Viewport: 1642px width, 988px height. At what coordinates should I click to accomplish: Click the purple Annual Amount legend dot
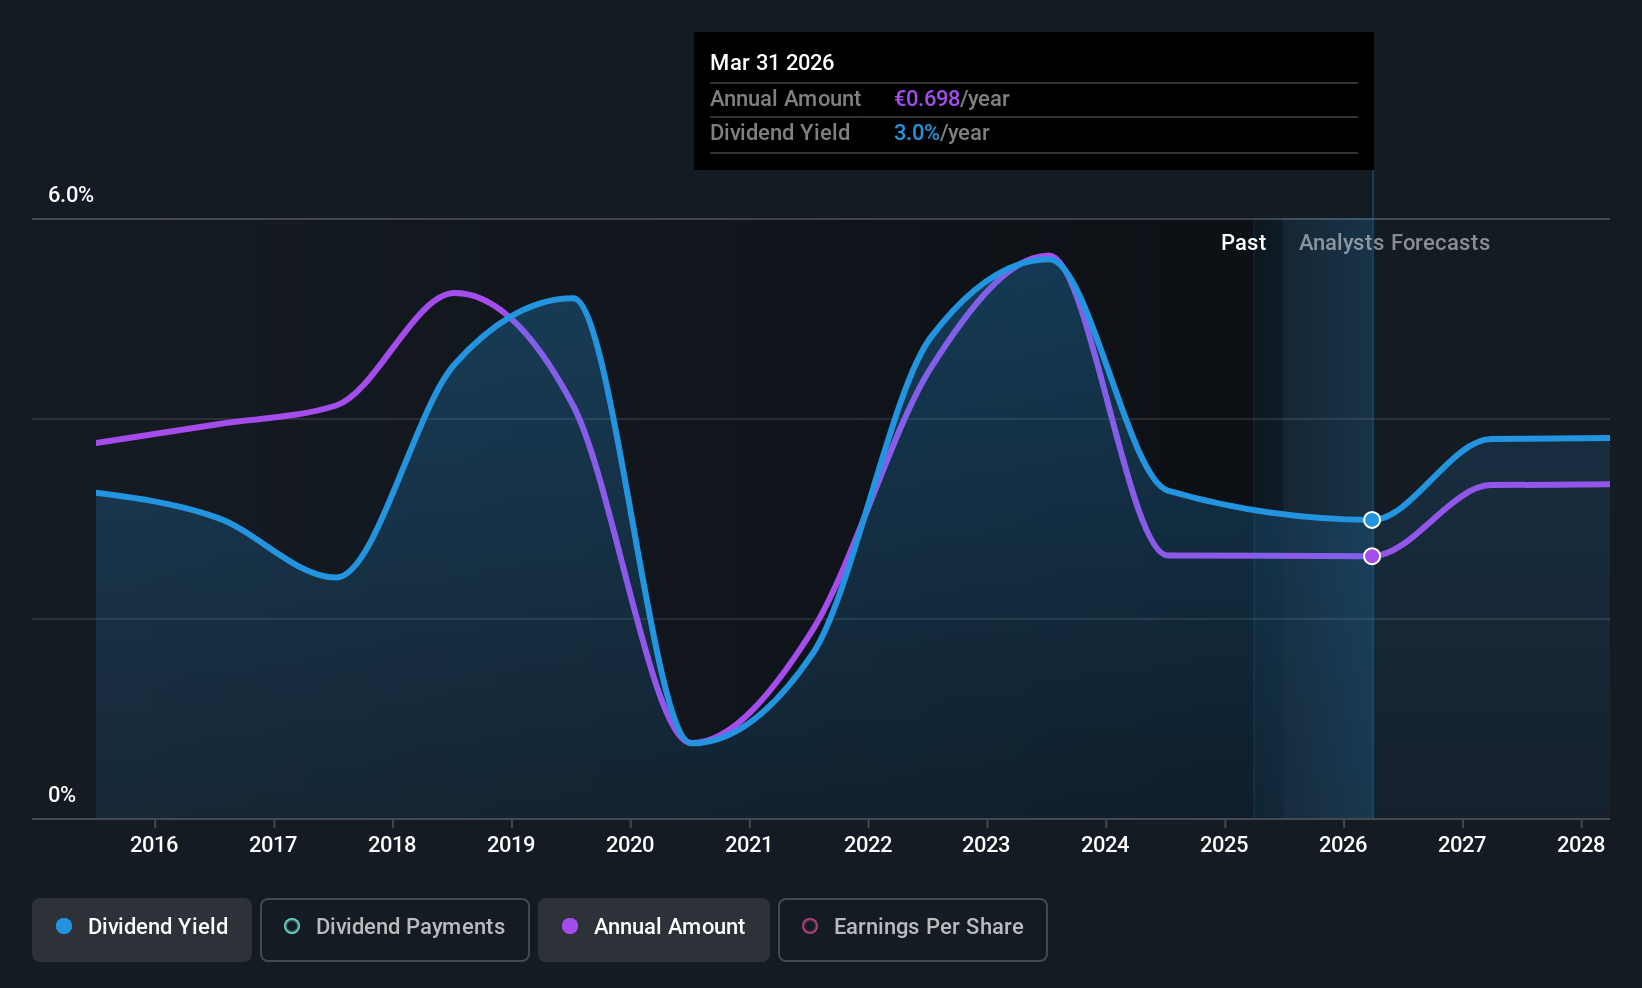(570, 926)
